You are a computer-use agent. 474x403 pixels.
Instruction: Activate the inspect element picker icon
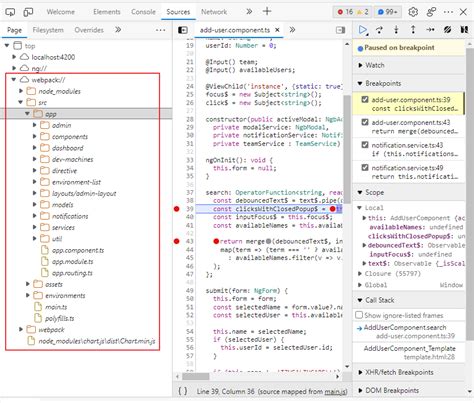(x=10, y=12)
